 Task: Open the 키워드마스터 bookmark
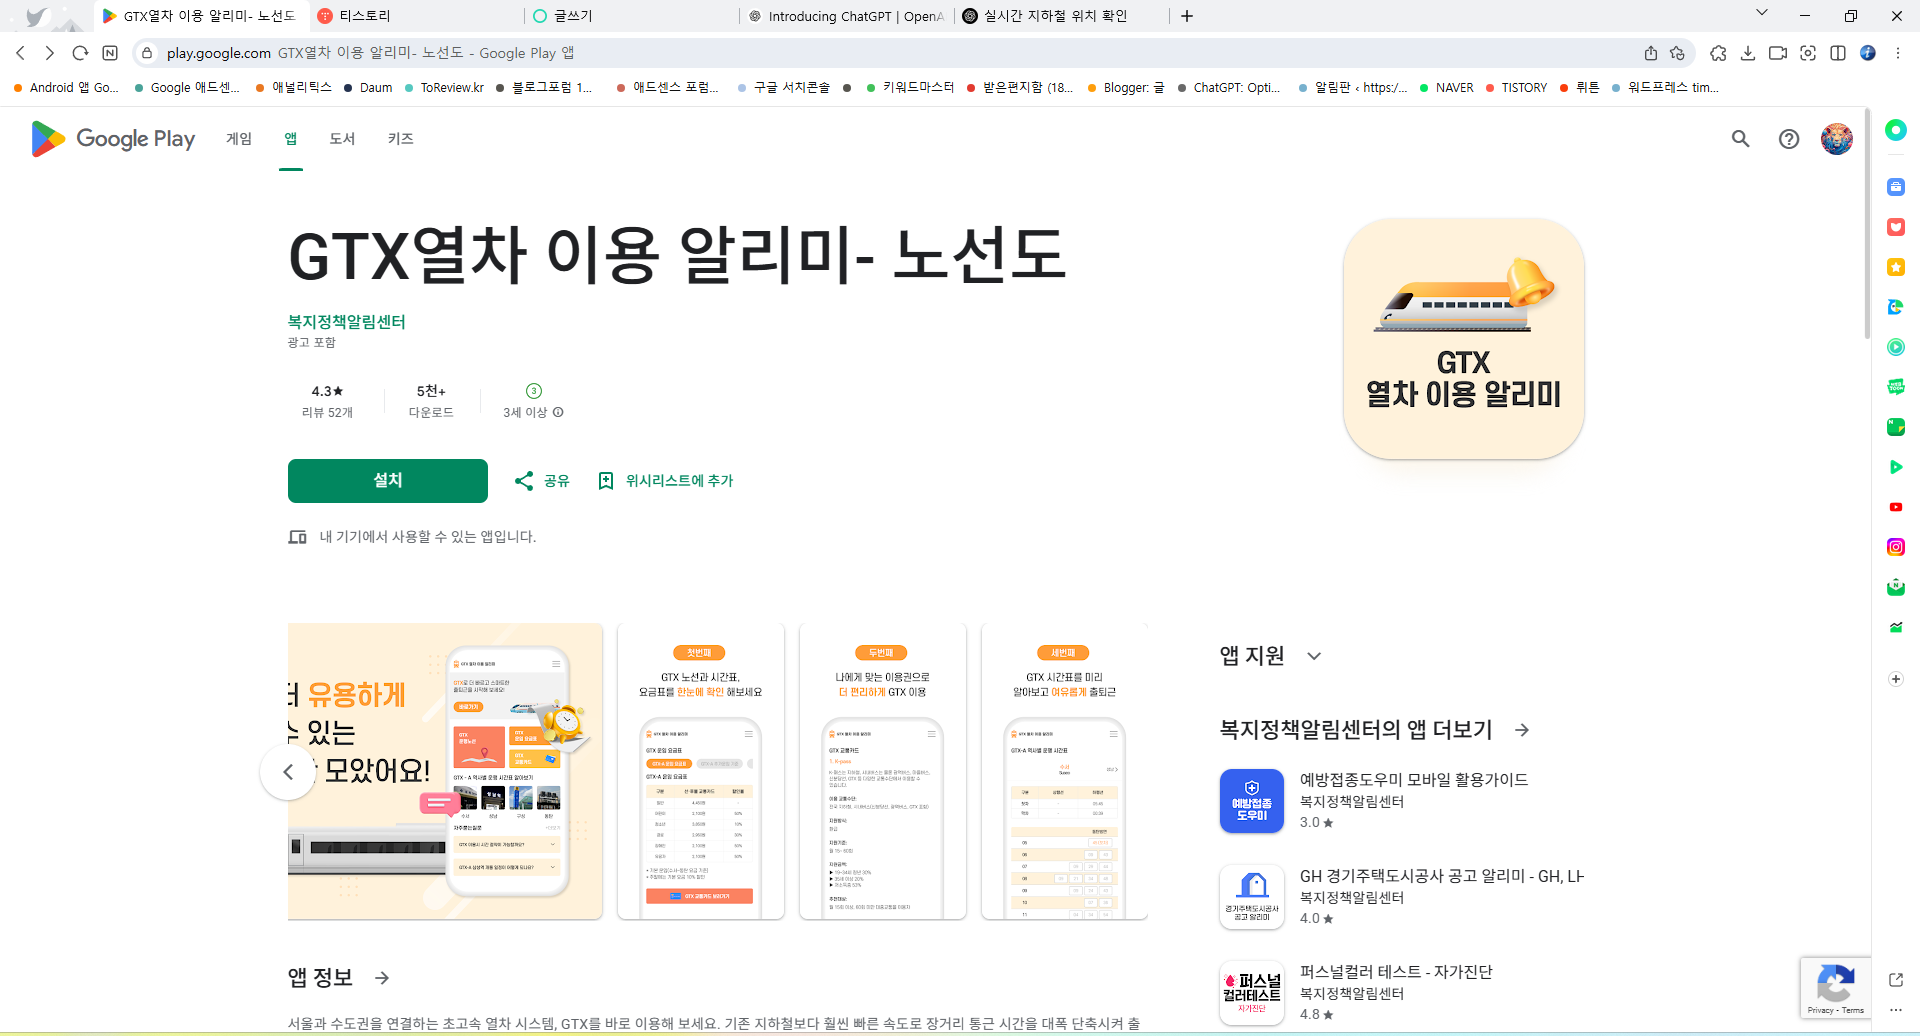pos(909,88)
